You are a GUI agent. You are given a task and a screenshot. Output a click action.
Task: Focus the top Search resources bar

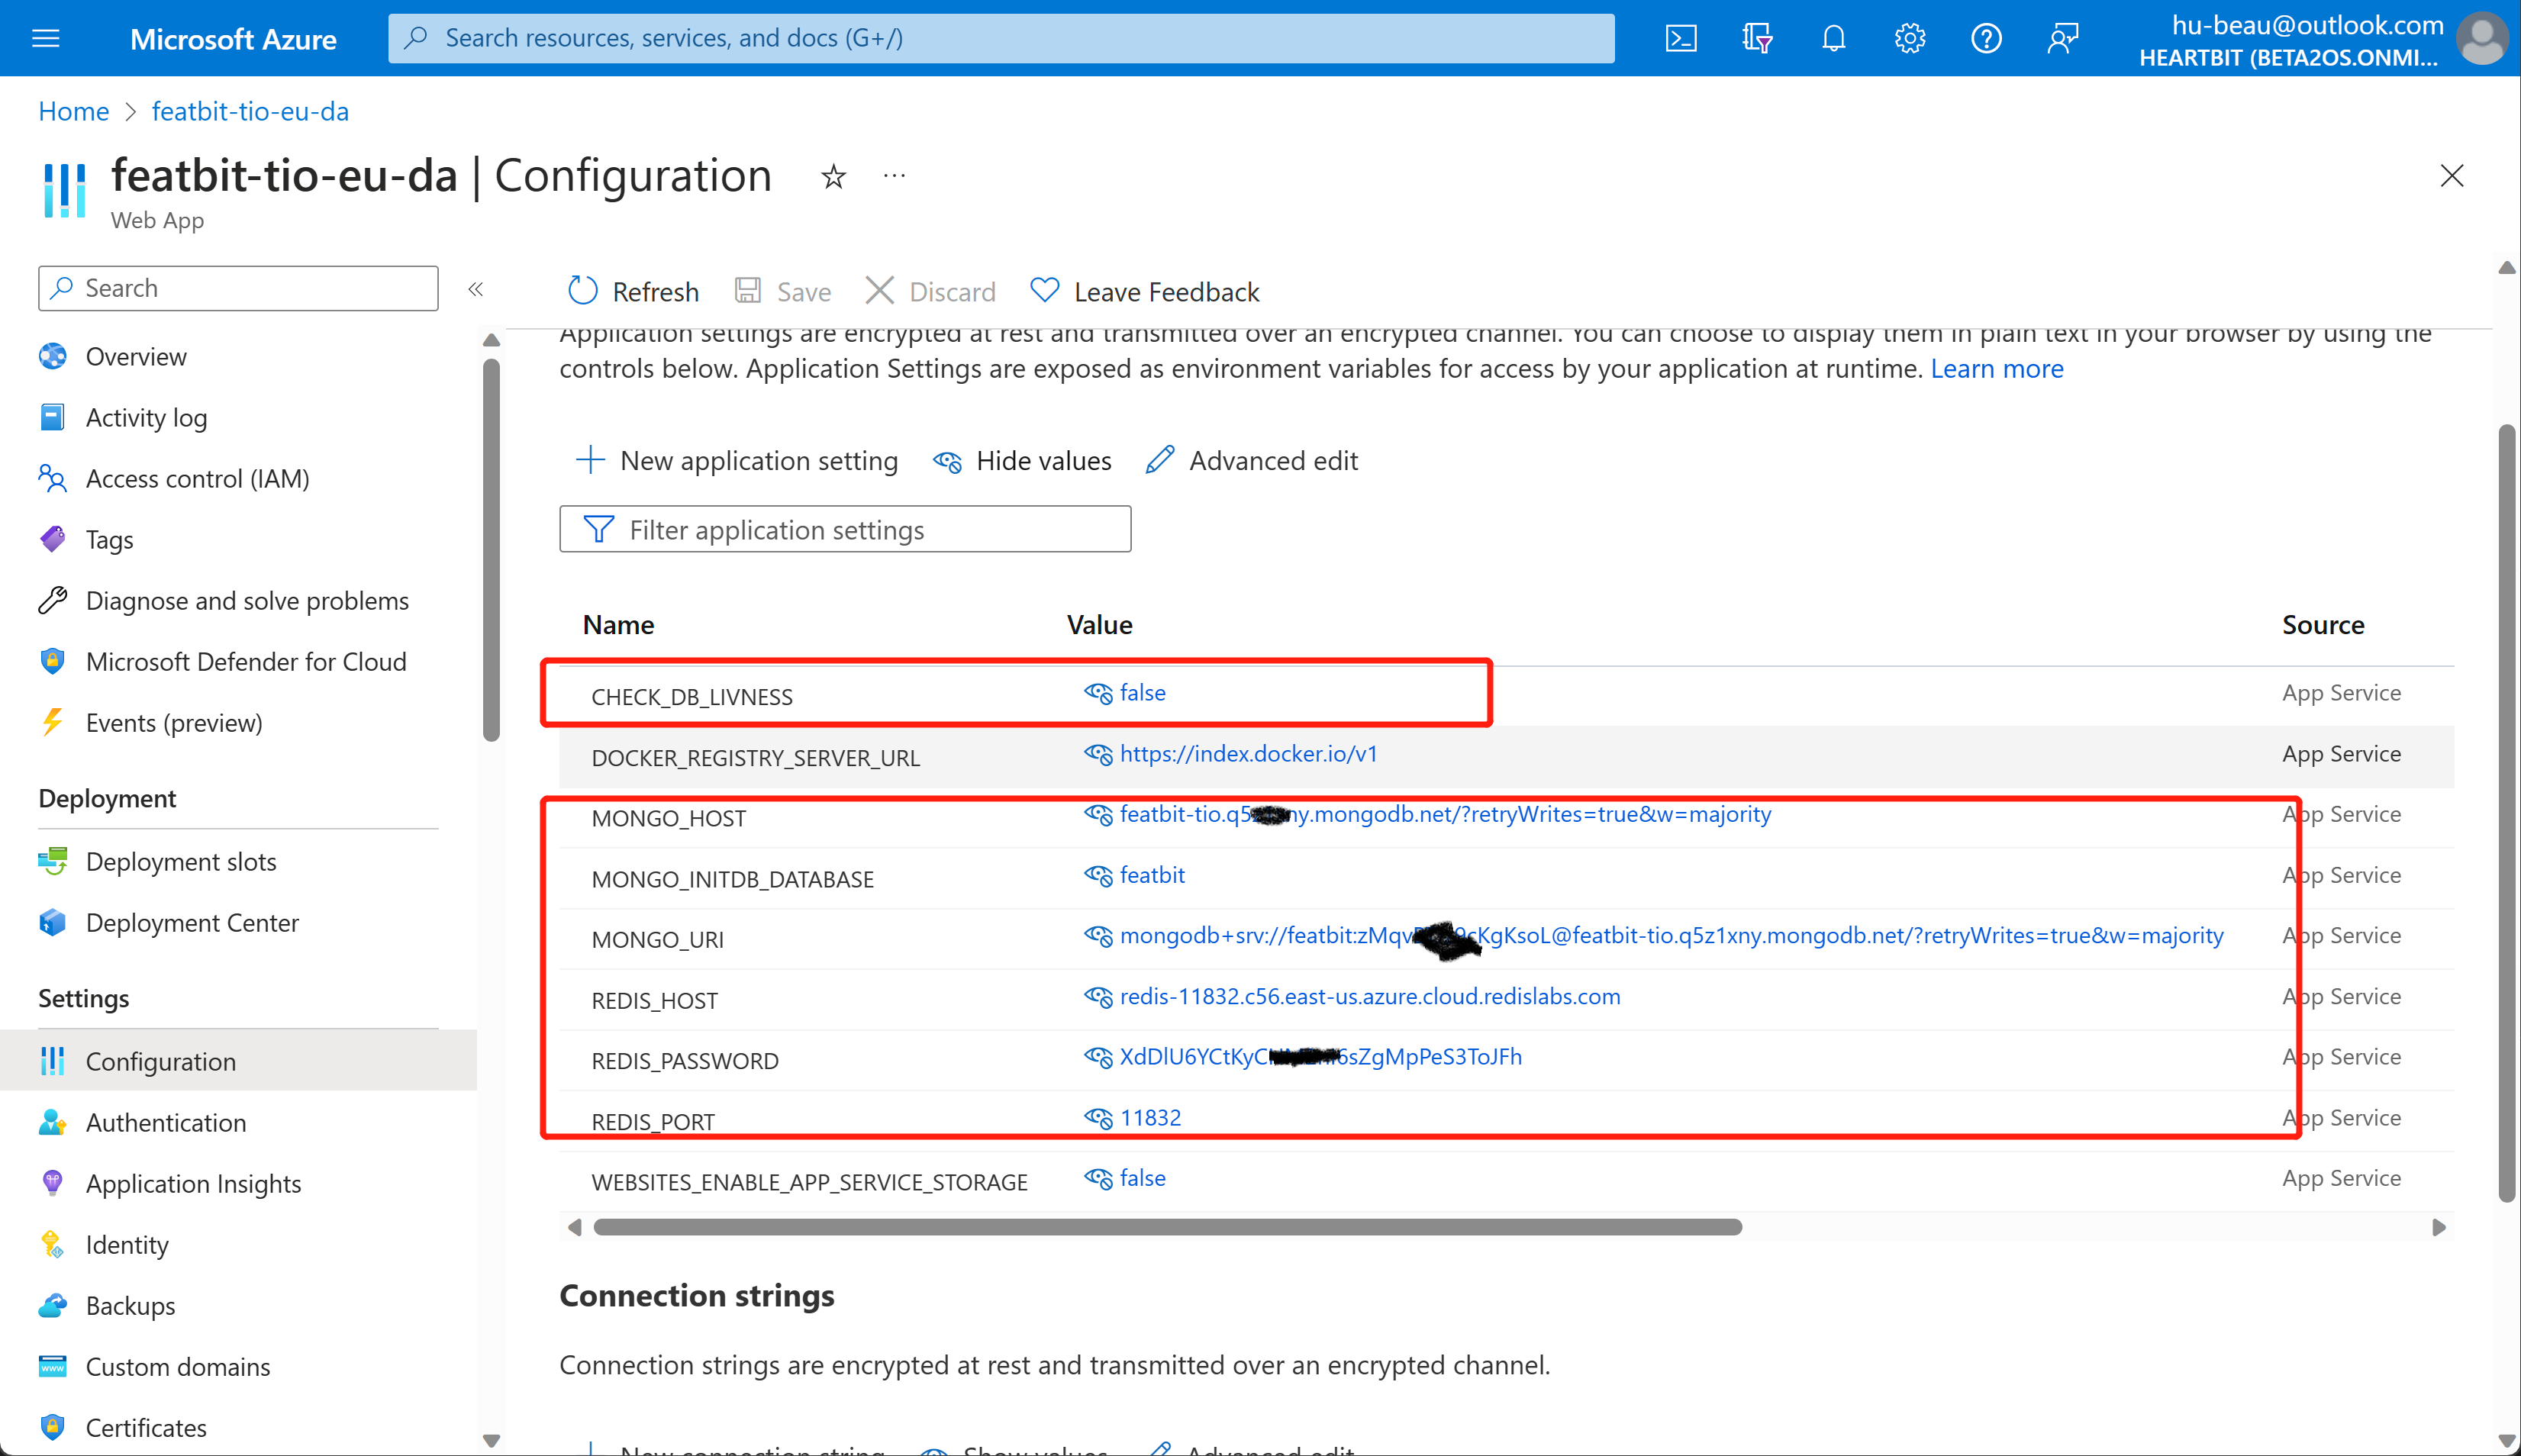[1001, 38]
